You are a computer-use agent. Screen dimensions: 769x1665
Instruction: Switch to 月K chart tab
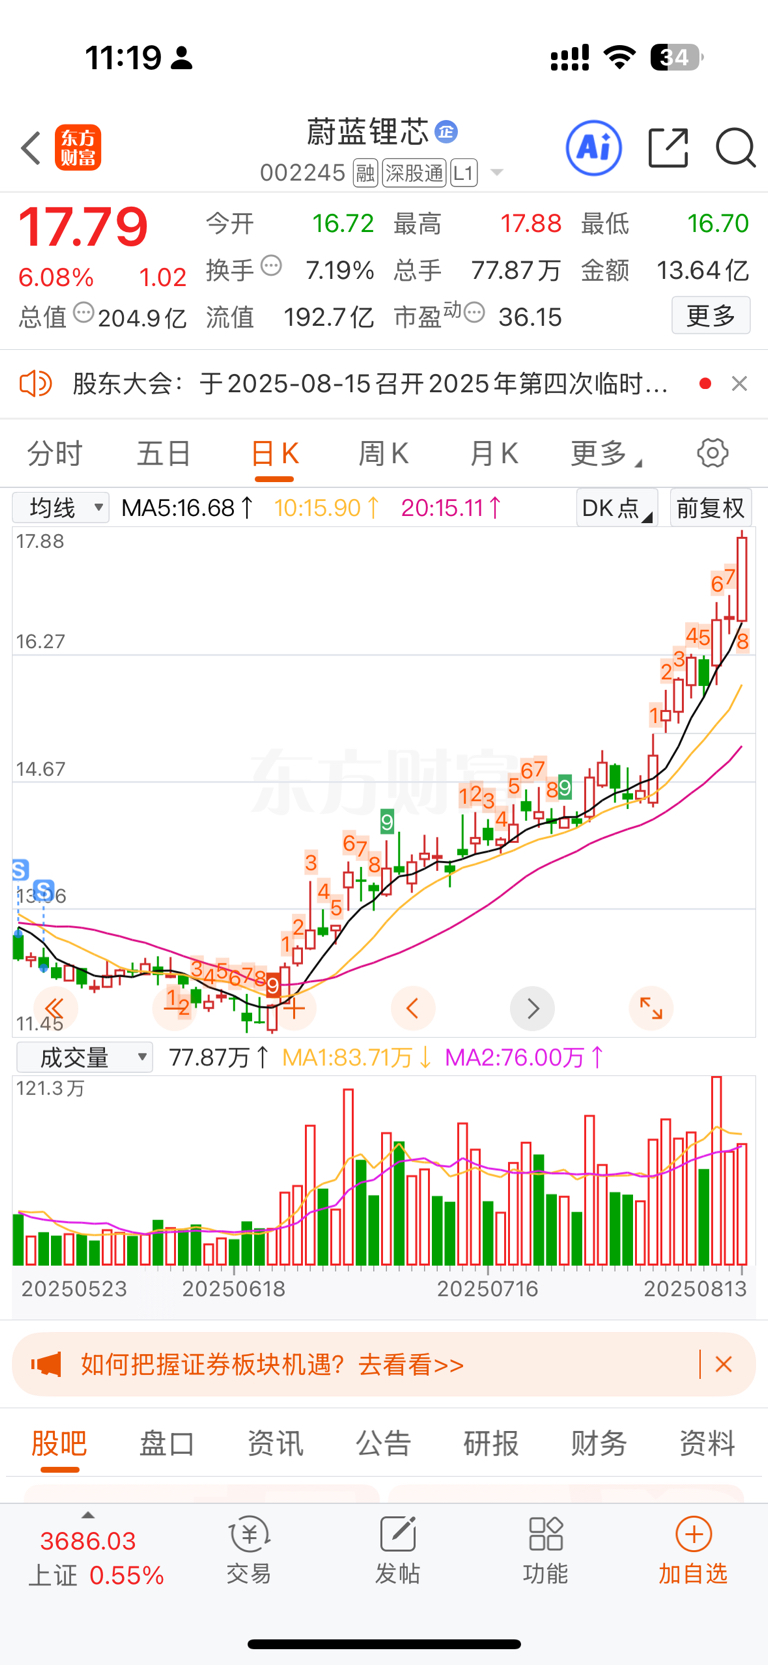(x=493, y=454)
